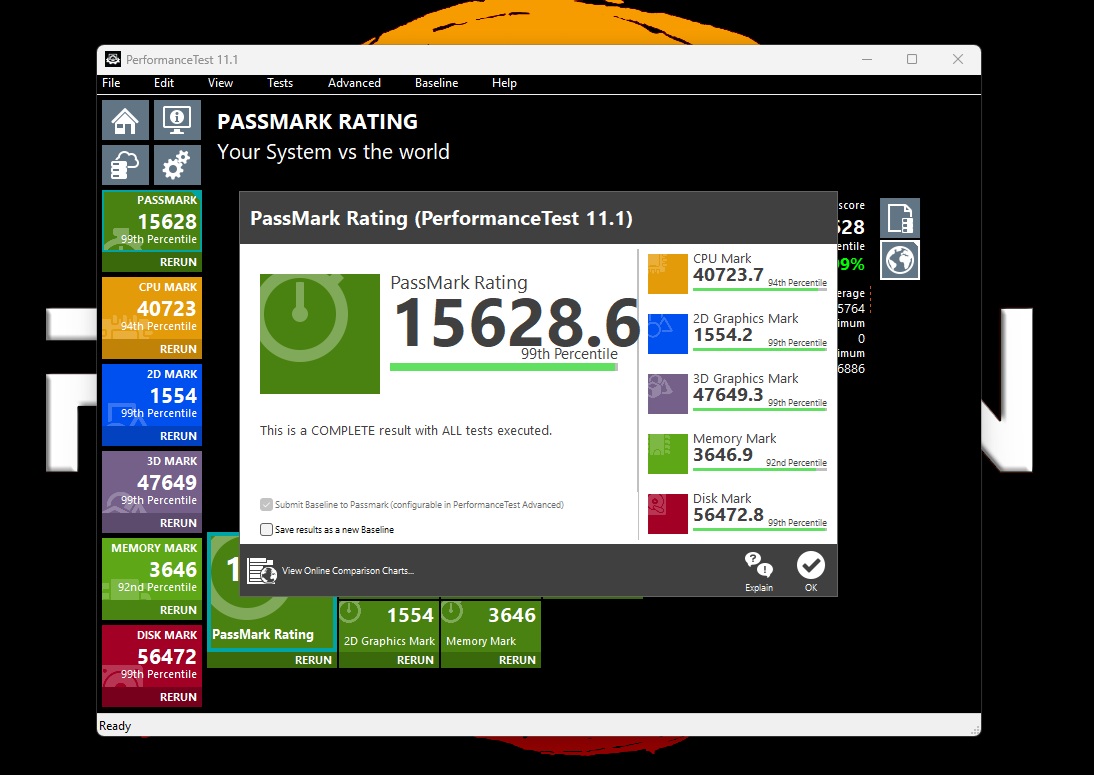
Task: Click the globe world comparison icon
Action: [900, 260]
